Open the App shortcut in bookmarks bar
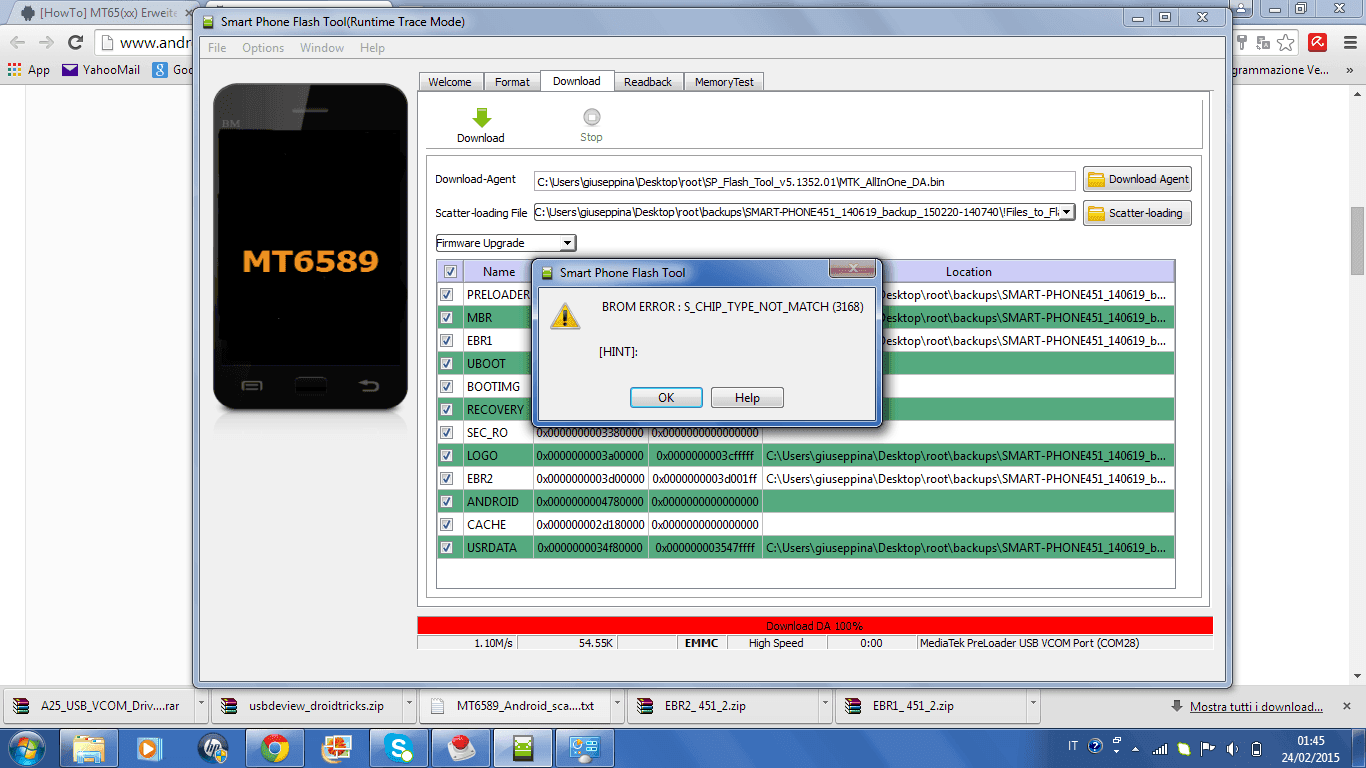The width and height of the screenshot is (1366, 768). (28, 70)
